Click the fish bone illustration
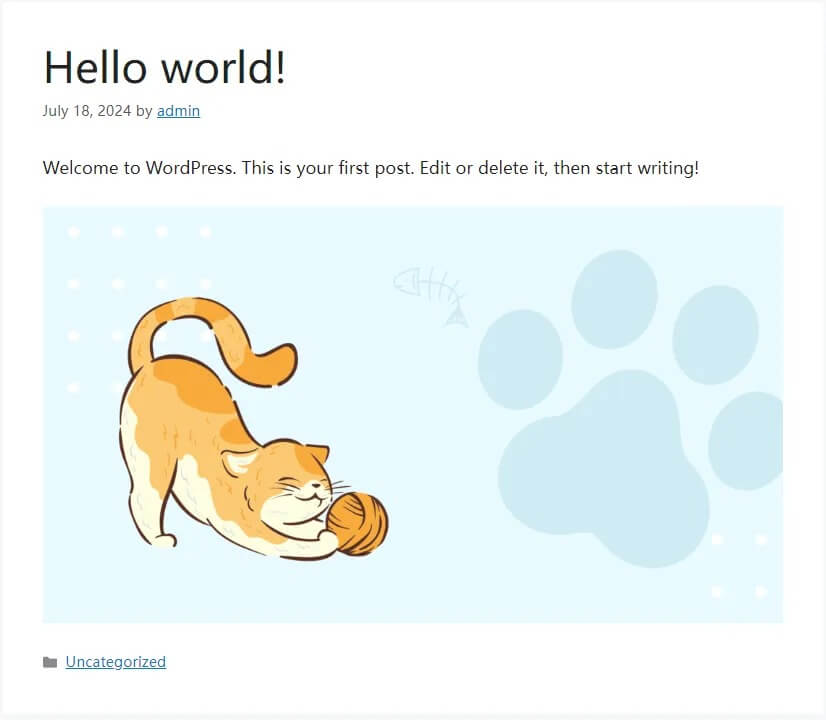Viewport: 826px width, 720px height. pyautogui.click(x=432, y=293)
